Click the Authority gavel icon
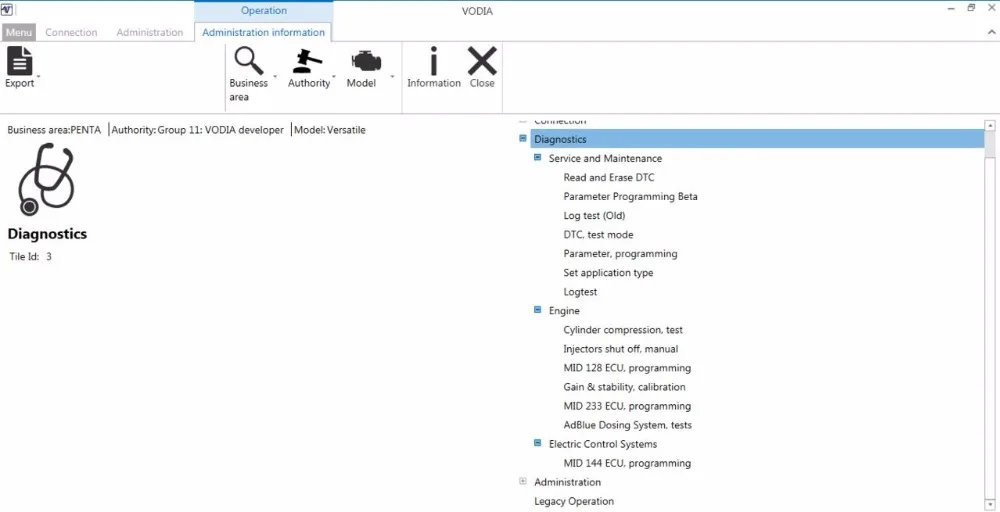 pyautogui.click(x=307, y=61)
